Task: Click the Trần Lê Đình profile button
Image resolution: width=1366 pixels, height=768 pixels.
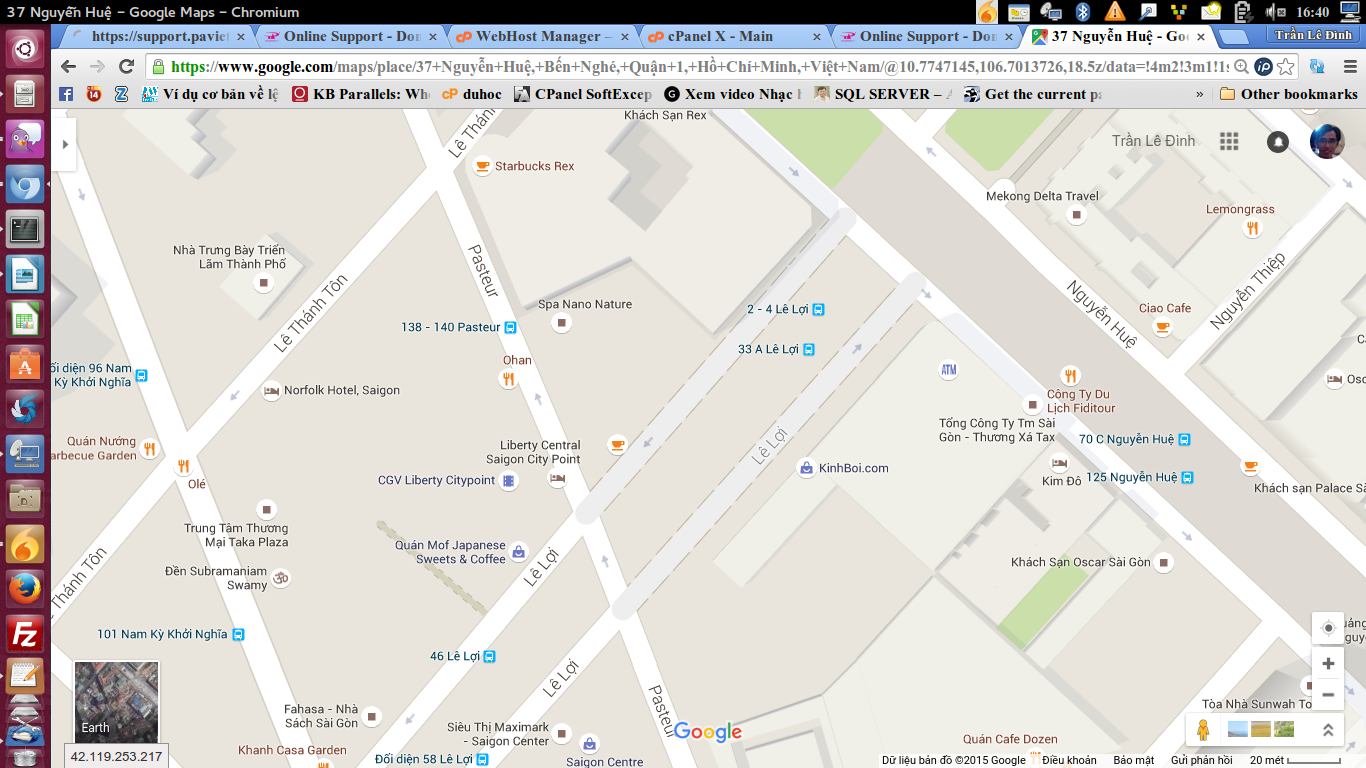Action: [1313, 35]
